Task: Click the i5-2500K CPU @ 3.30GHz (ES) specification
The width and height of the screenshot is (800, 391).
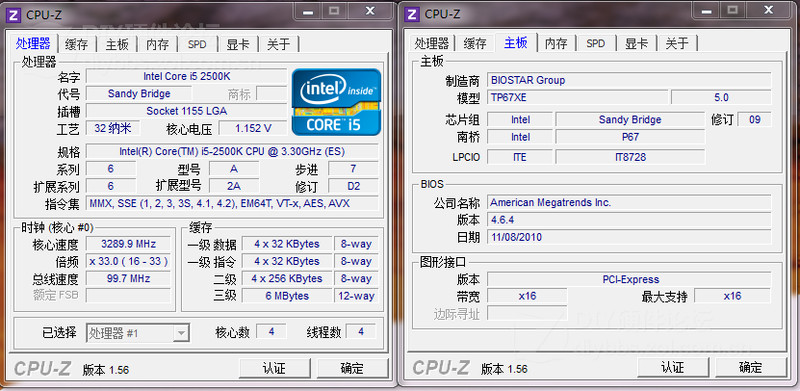Action: [232, 152]
